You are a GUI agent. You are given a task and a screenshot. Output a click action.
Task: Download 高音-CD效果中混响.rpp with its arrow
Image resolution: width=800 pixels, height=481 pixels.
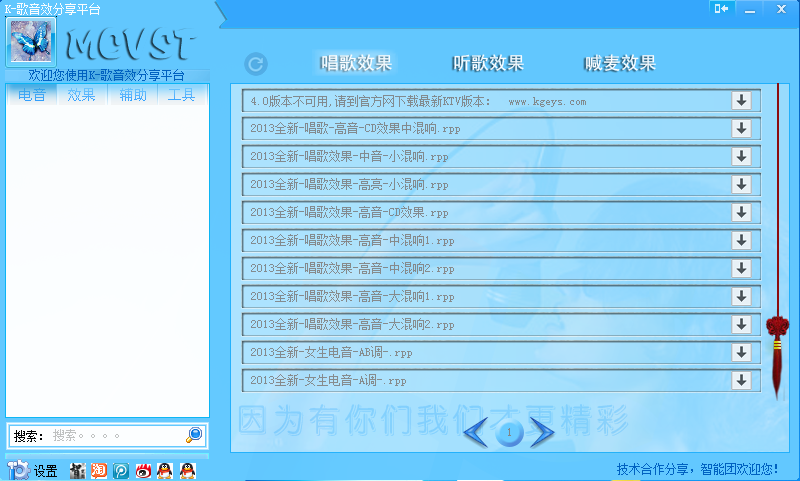coord(741,128)
